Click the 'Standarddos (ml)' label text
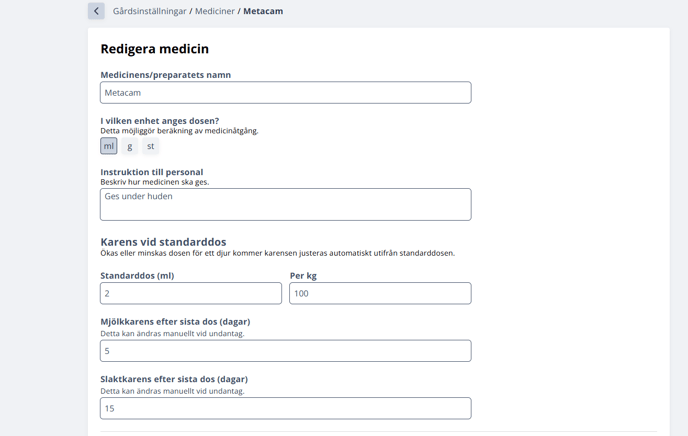 click(137, 276)
